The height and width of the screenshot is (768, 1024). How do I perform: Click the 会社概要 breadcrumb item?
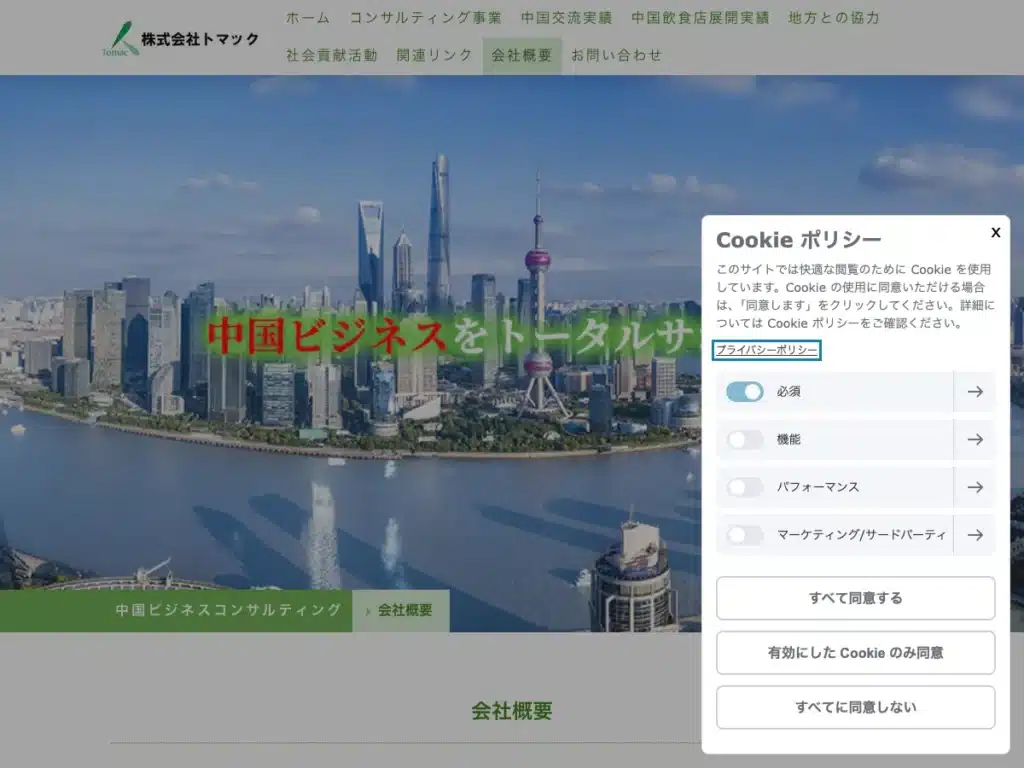pos(405,610)
